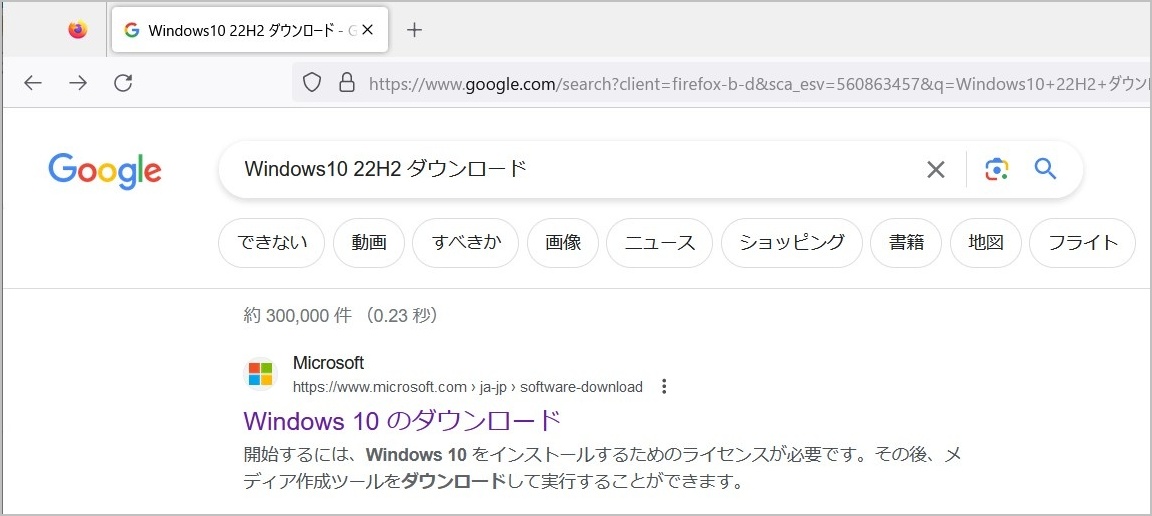The image size is (1152, 516).
Task: Go forward using the forward arrow
Action: tap(78, 82)
